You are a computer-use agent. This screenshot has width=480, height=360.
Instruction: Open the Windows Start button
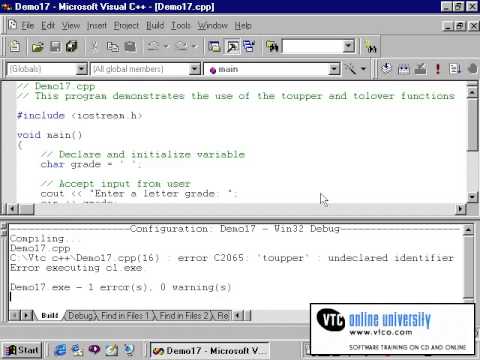click(x=22, y=350)
